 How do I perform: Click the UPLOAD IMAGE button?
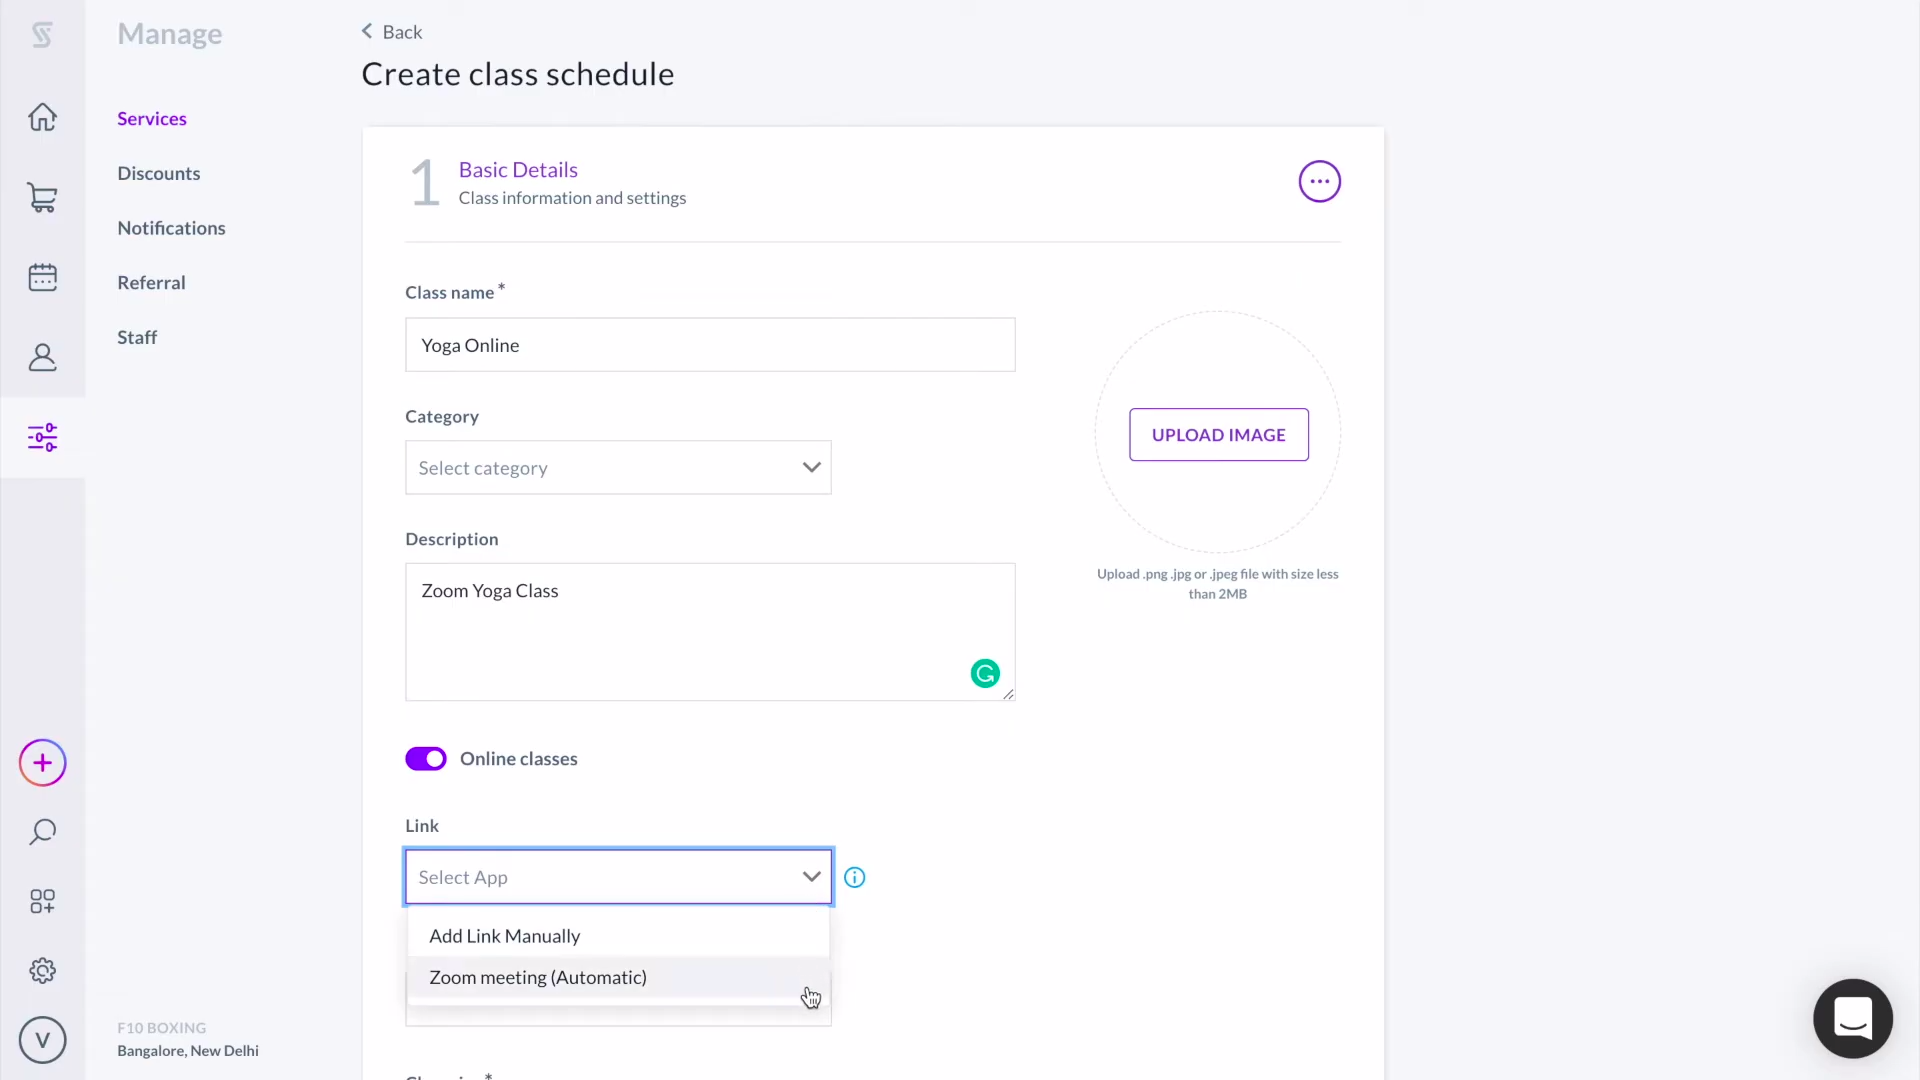coord(1218,434)
